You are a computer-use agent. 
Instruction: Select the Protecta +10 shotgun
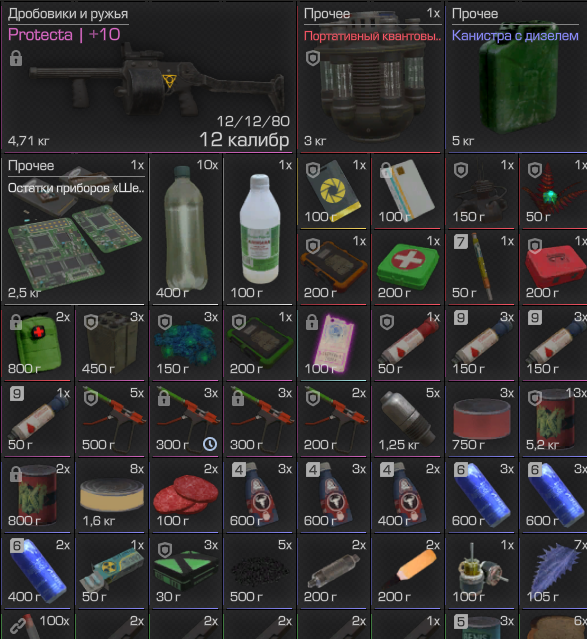[x=148, y=77]
